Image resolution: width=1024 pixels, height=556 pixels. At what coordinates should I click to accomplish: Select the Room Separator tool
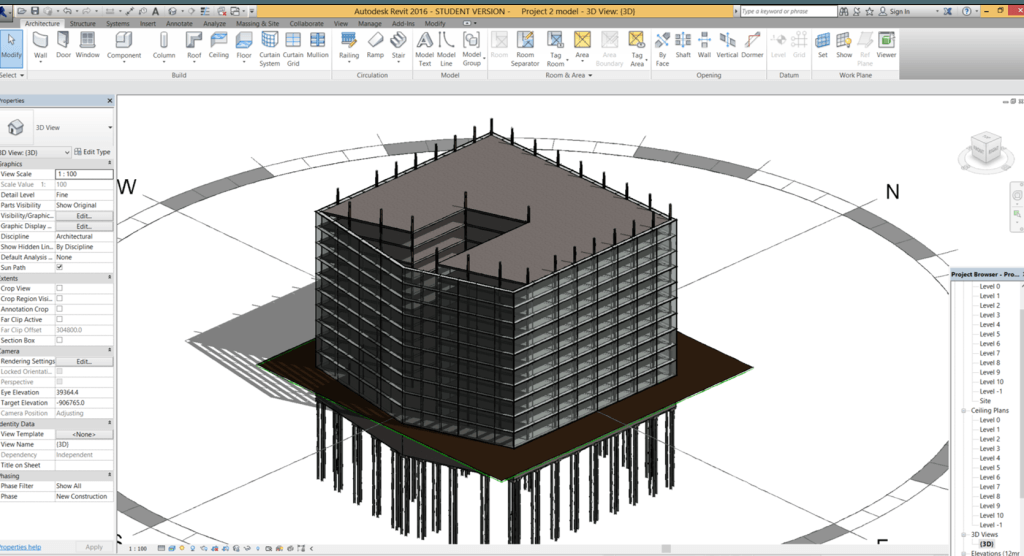click(x=525, y=49)
